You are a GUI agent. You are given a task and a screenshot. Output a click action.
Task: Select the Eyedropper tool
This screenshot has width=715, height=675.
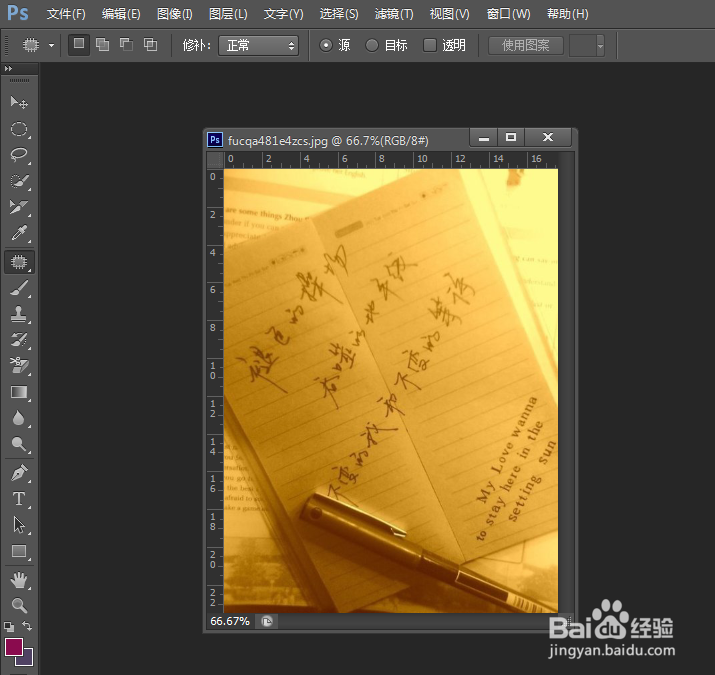pyautogui.click(x=19, y=233)
